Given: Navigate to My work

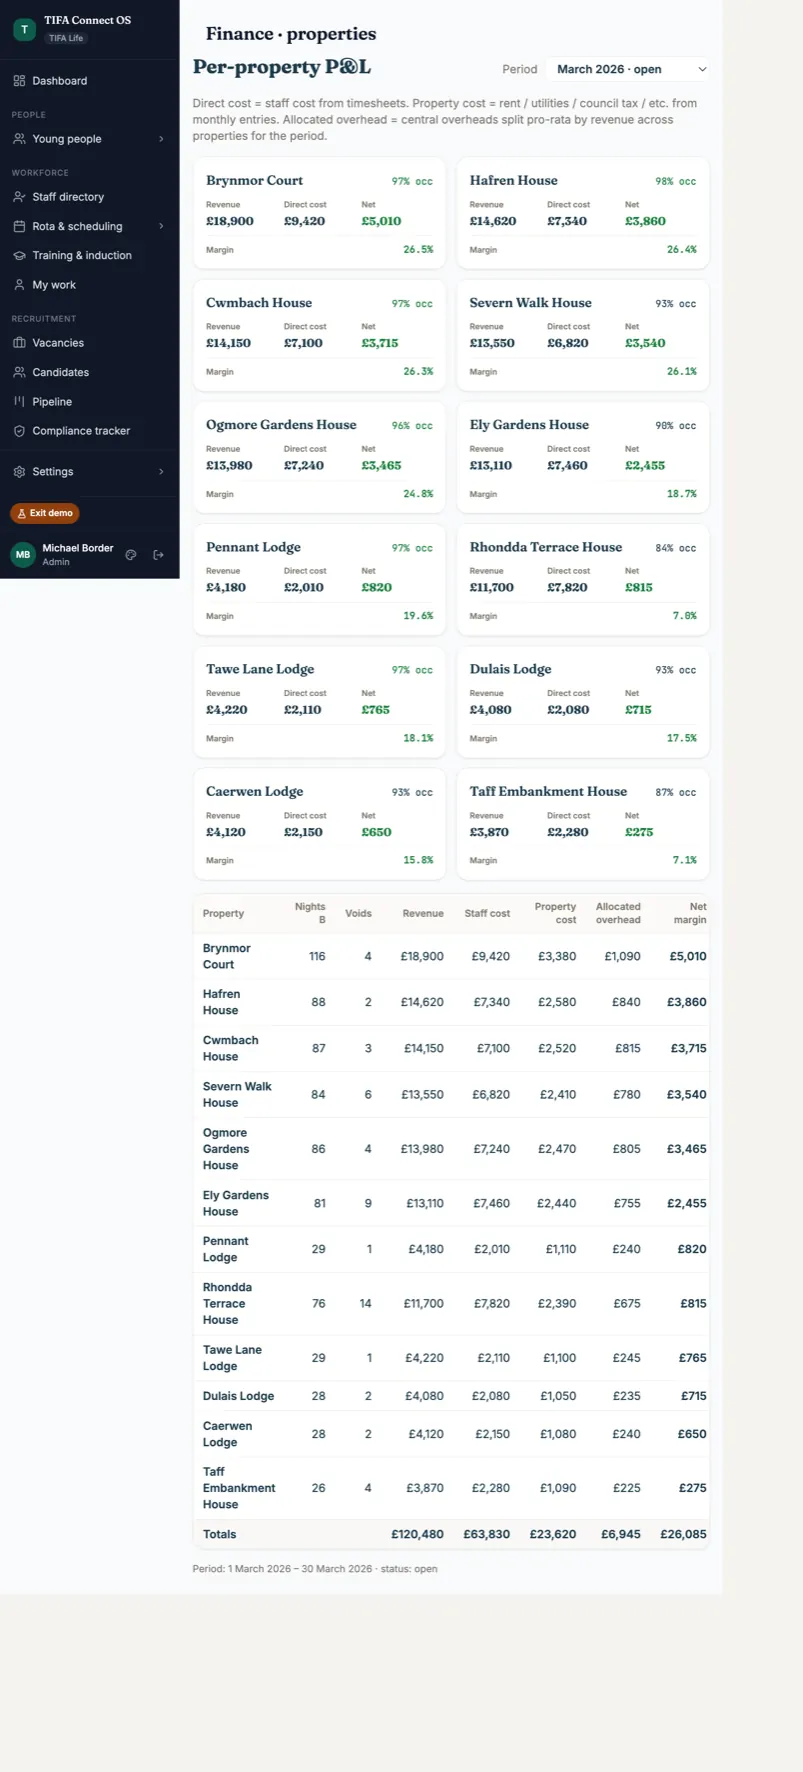Looking at the screenshot, I should point(89,285).
